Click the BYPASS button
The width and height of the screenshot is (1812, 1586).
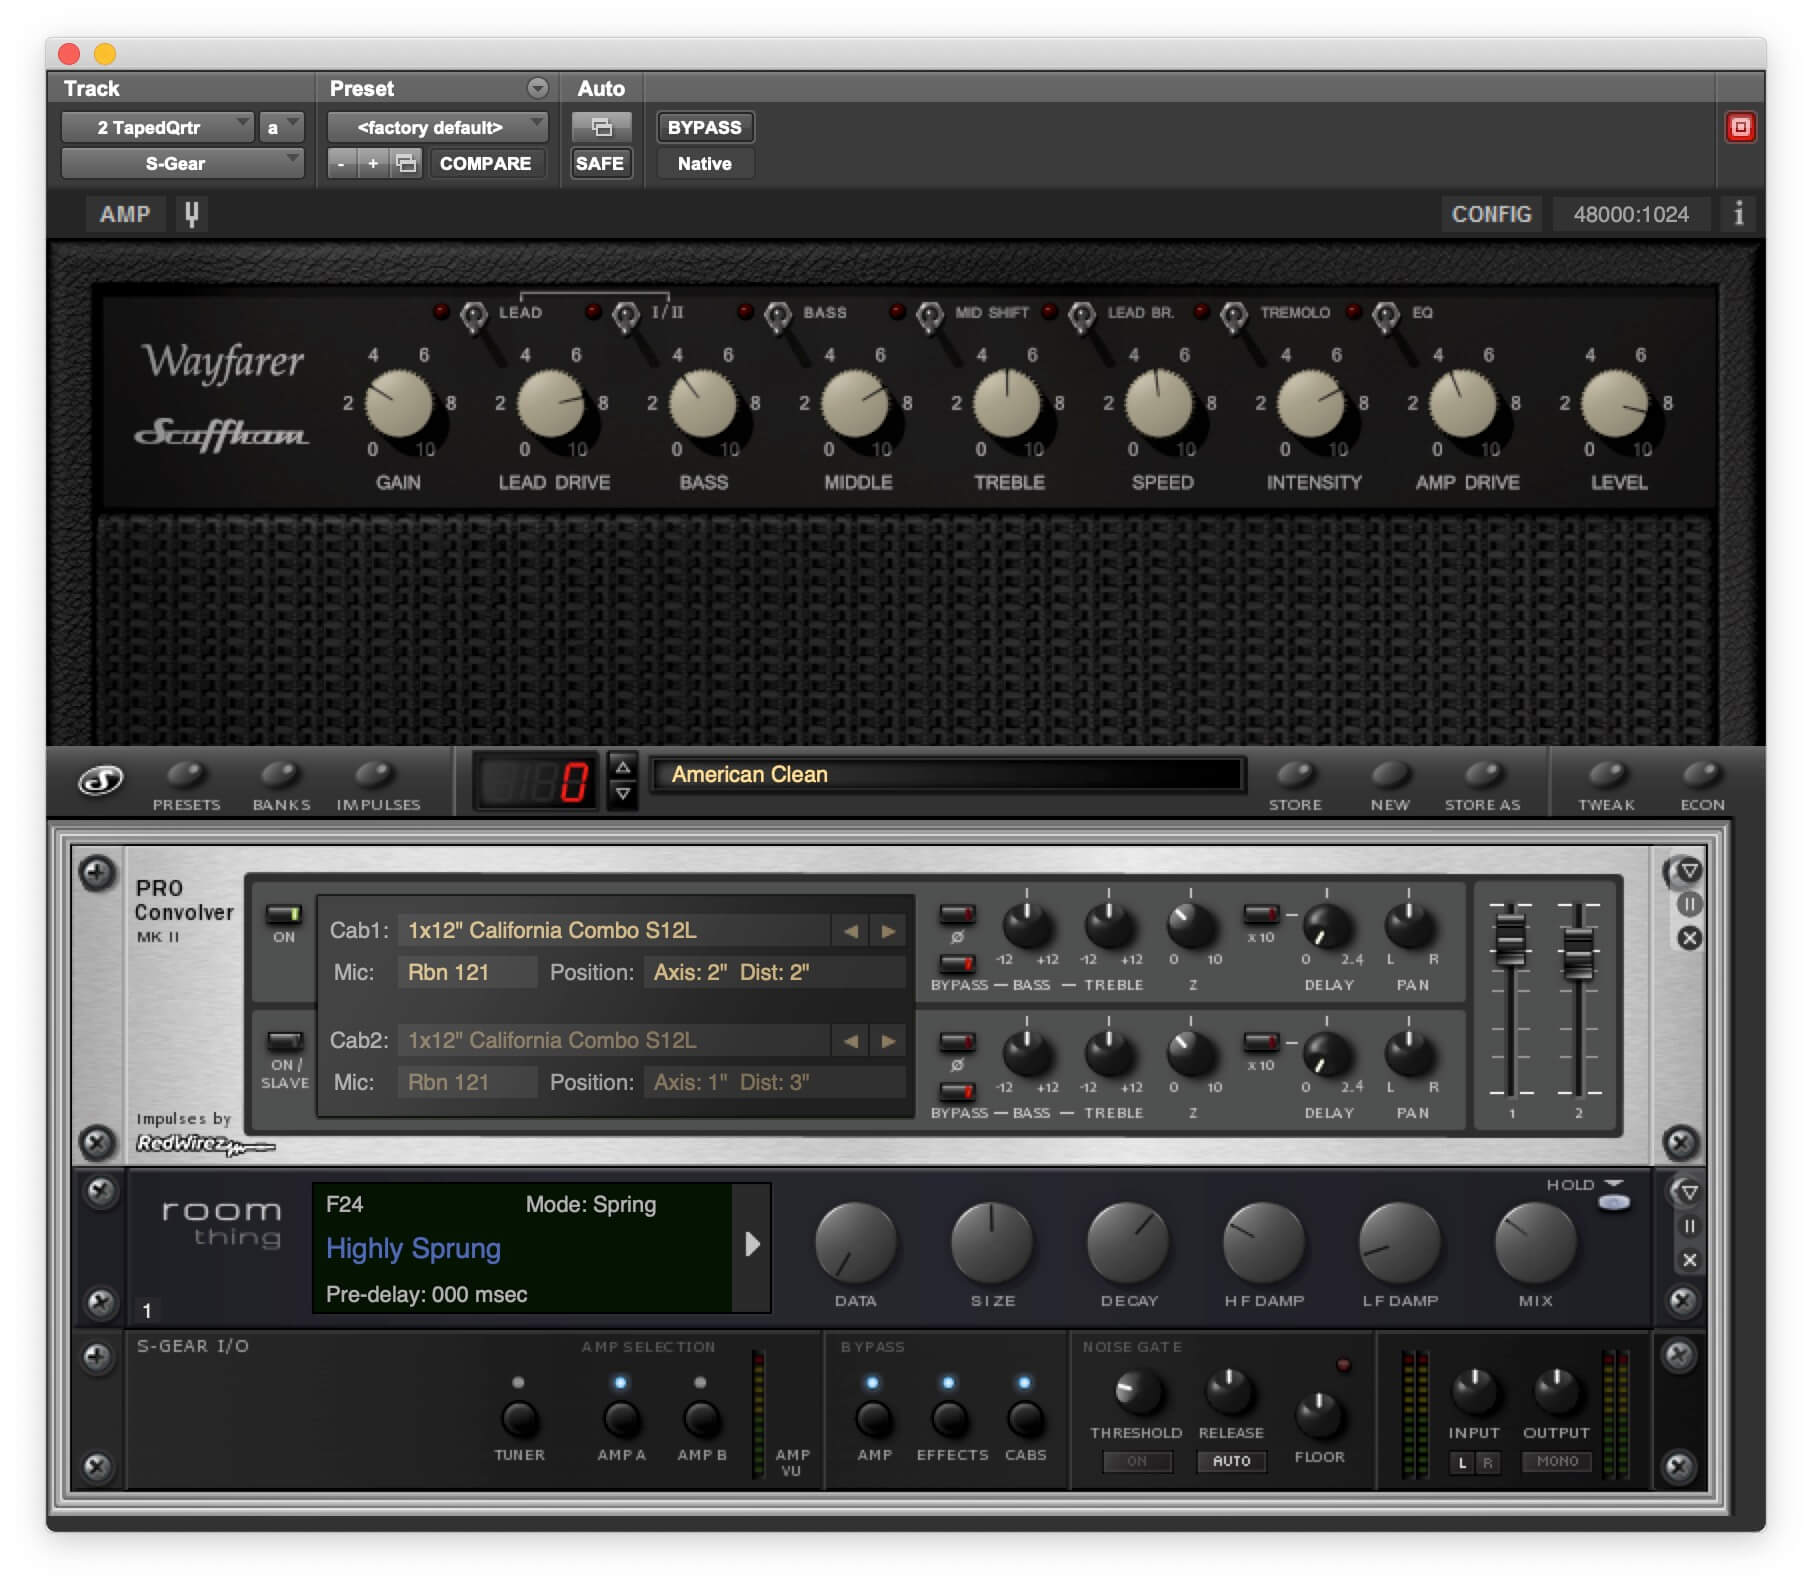[x=705, y=127]
